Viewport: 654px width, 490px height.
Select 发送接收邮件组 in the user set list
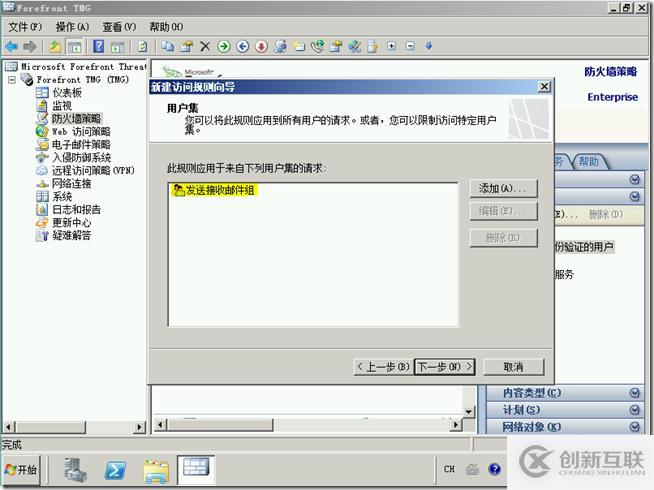tap(214, 190)
